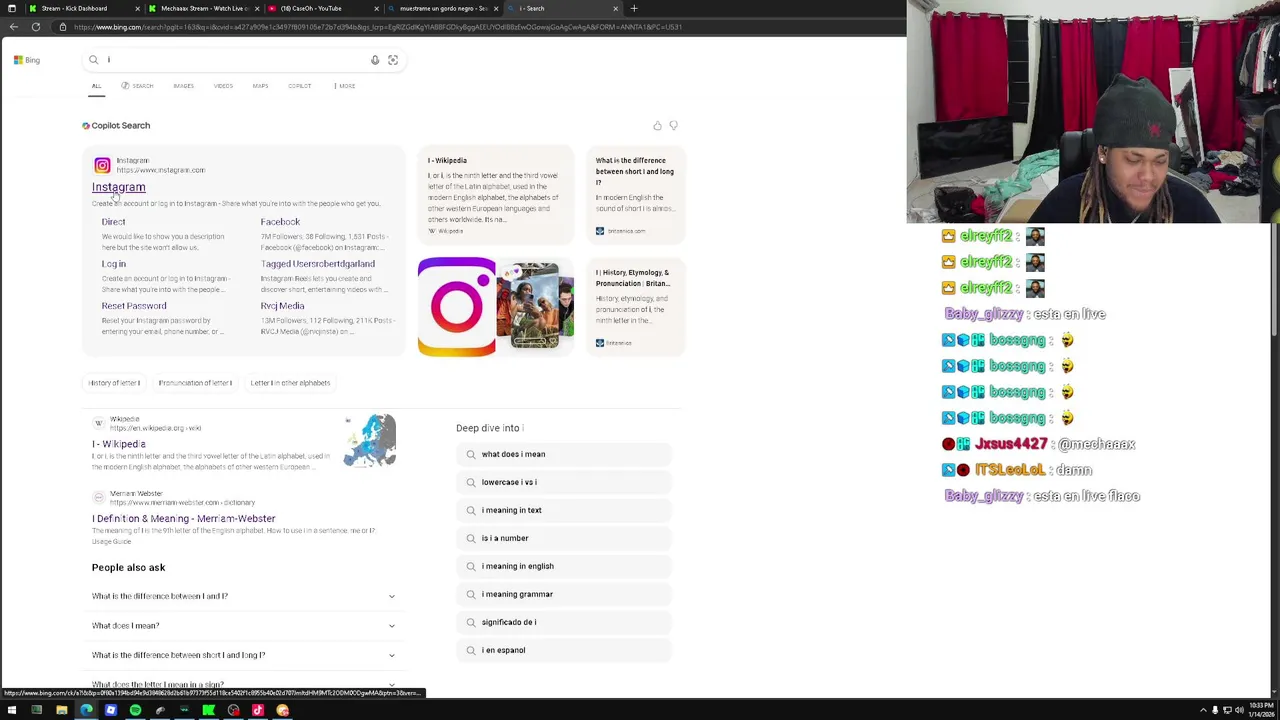1280x720 pixels.
Task: Start voice search with microphone icon
Action: [x=375, y=60]
